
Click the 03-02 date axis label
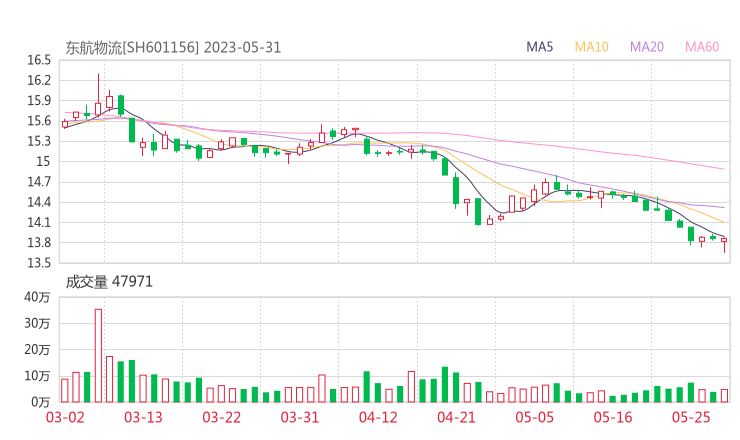click(x=65, y=417)
